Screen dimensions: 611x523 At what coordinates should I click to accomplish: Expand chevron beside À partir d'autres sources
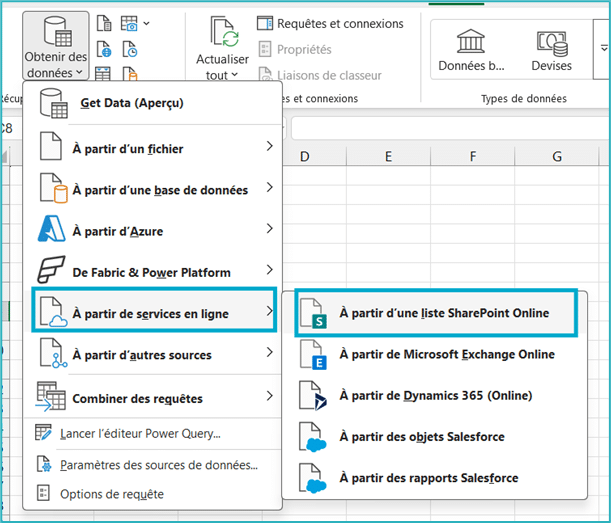[x=270, y=352]
